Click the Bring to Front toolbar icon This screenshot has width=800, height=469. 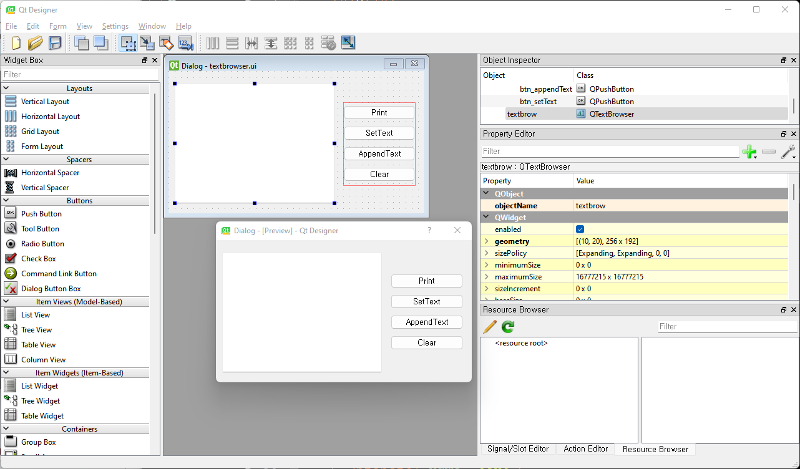coord(101,43)
